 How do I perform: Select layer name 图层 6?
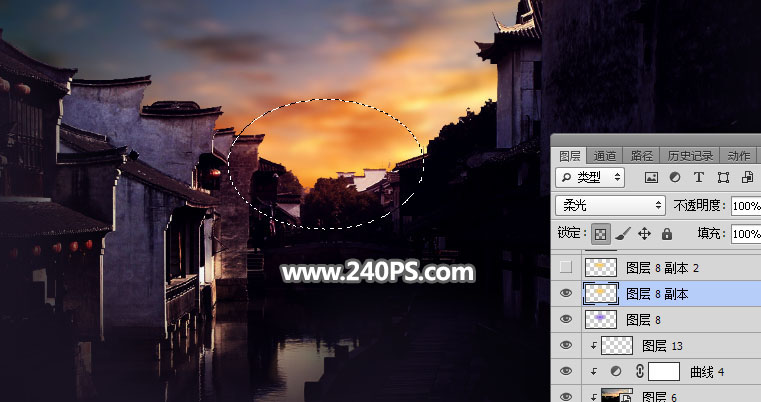click(x=659, y=397)
